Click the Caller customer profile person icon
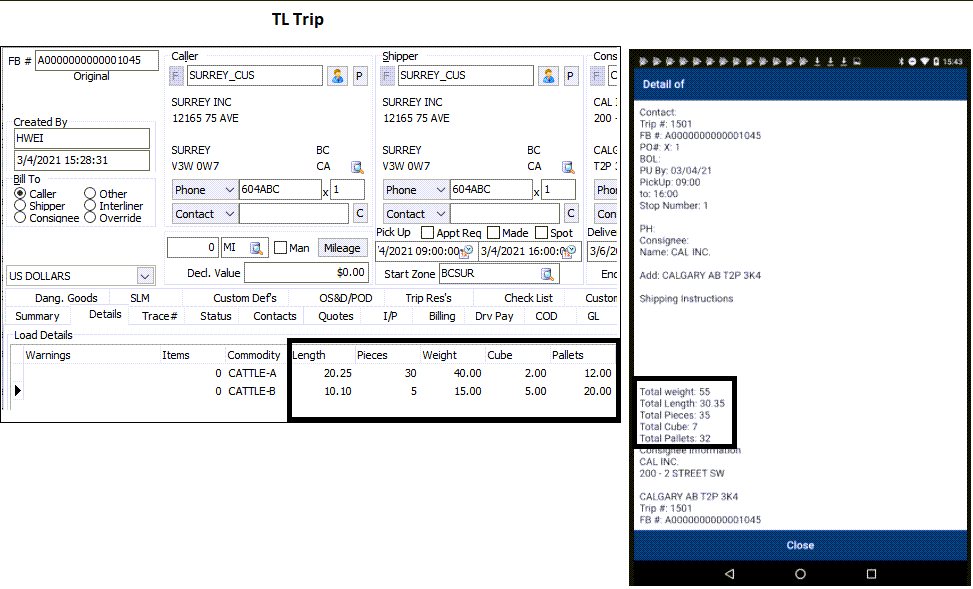Viewport: 973px width, 589px height. (x=337, y=76)
